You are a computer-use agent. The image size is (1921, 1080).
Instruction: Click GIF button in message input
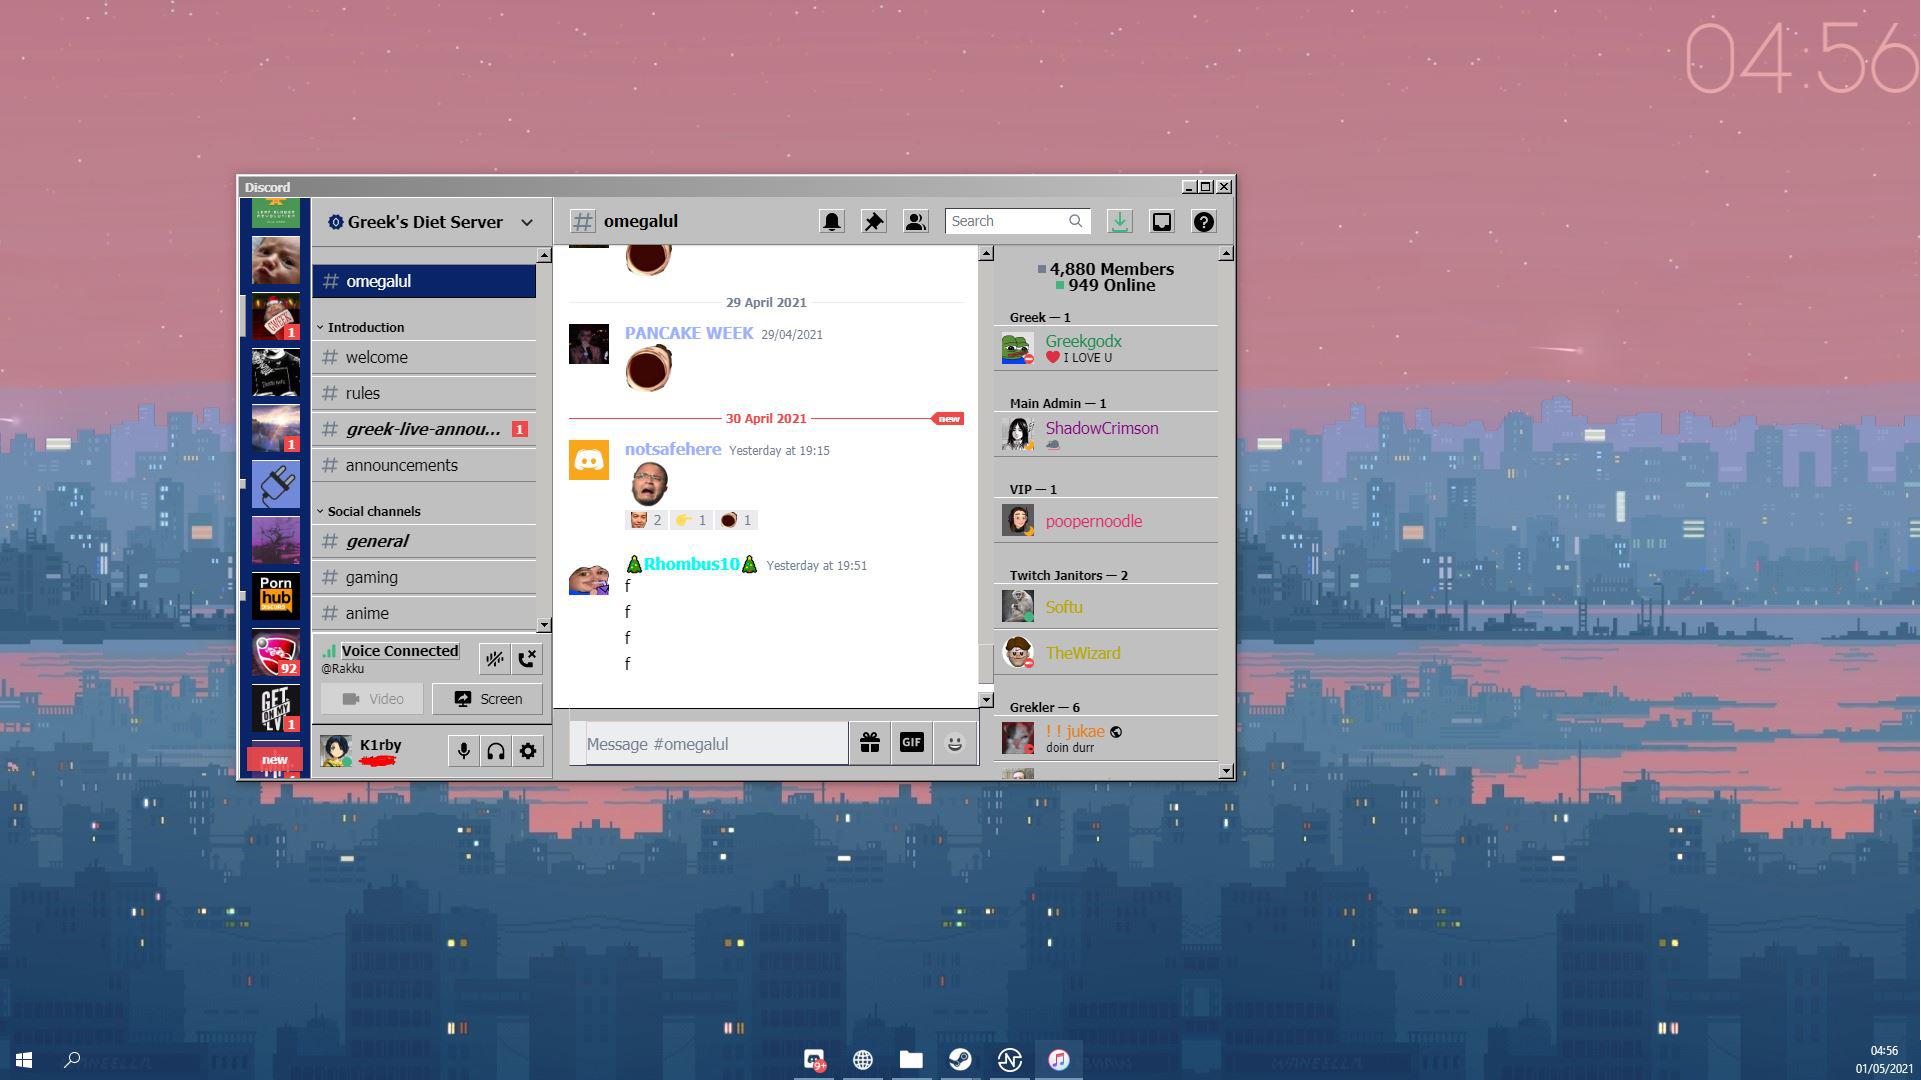coord(910,741)
